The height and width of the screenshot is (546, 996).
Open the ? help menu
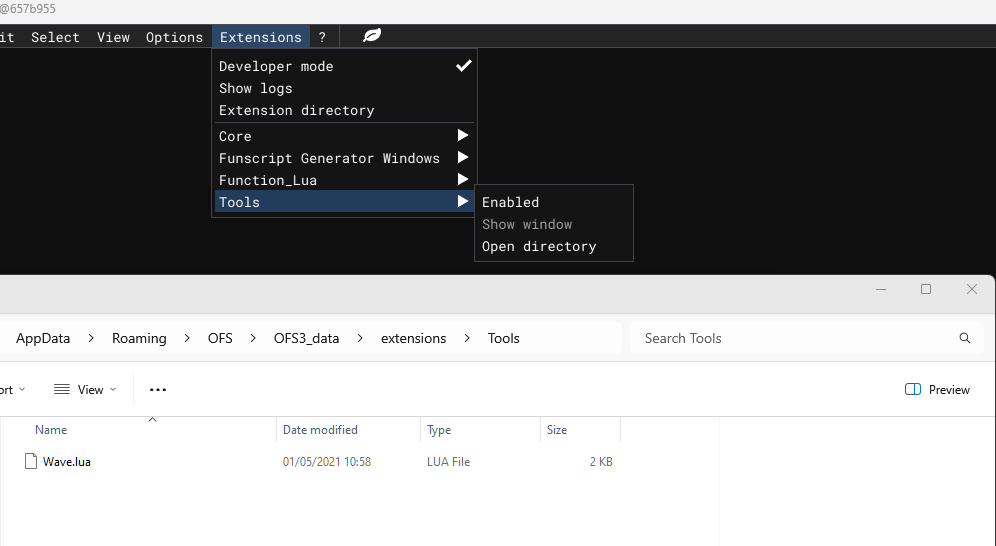coord(322,37)
